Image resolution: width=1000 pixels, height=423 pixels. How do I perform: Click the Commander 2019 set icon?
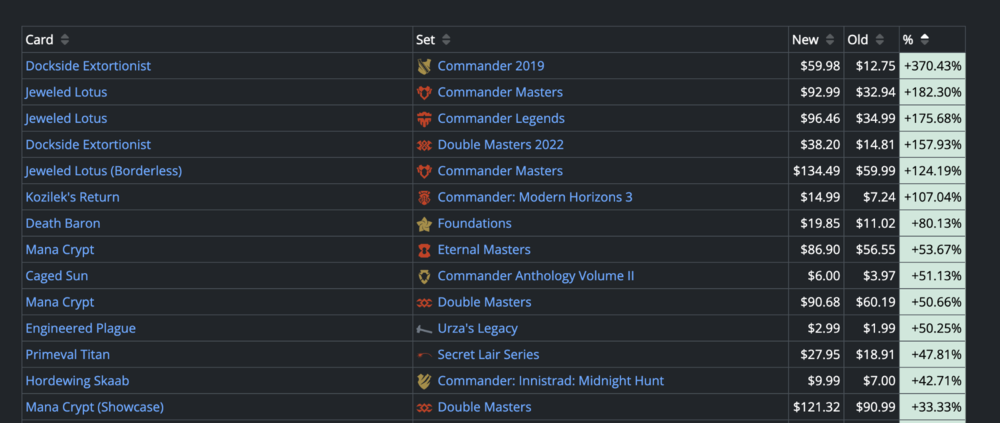pyautogui.click(x=425, y=66)
